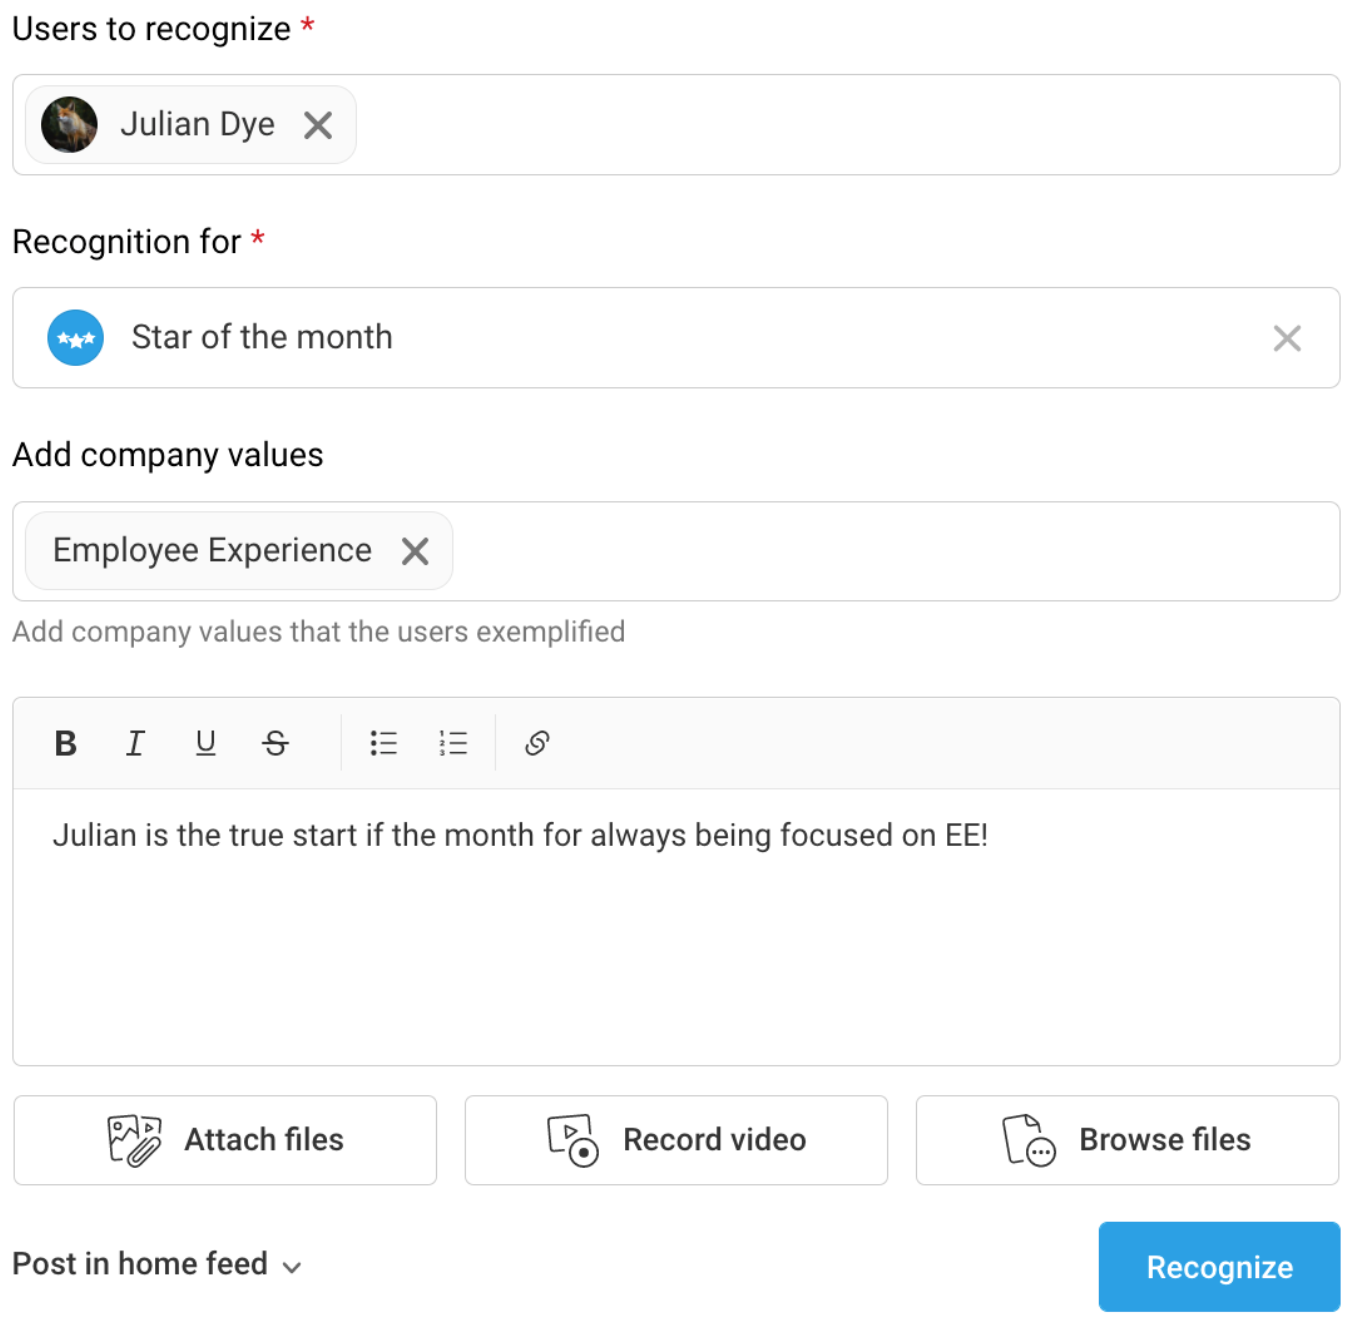Remove Julian Dye from recipients
This screenshot has width=1360, height=1338.
pos(318,125)
